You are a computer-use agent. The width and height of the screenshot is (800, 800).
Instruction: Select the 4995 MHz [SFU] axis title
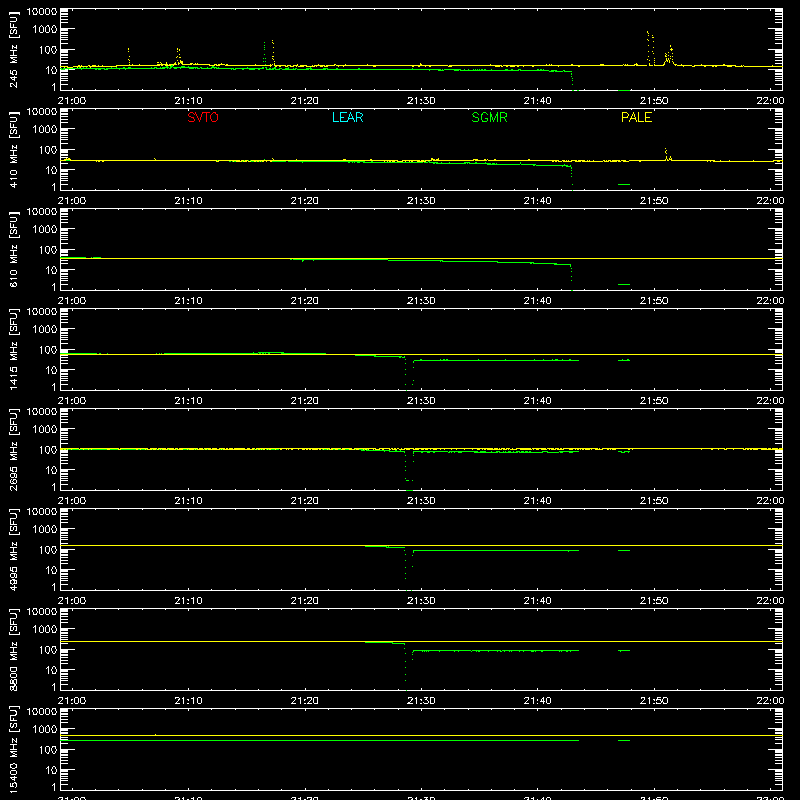[14, 549]
